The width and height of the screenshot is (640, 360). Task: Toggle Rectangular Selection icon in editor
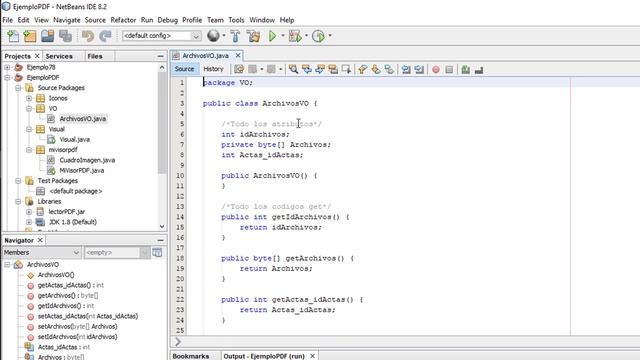(346, 69)
